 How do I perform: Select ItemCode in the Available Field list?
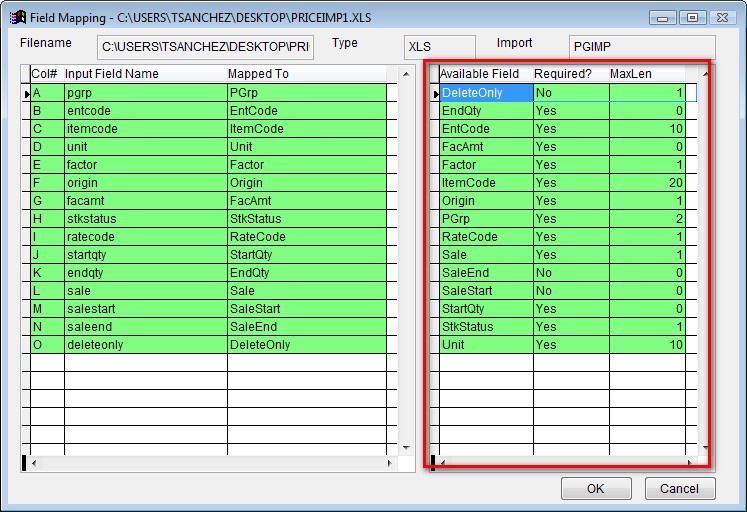pyautogui.click(x=486, y=183)
